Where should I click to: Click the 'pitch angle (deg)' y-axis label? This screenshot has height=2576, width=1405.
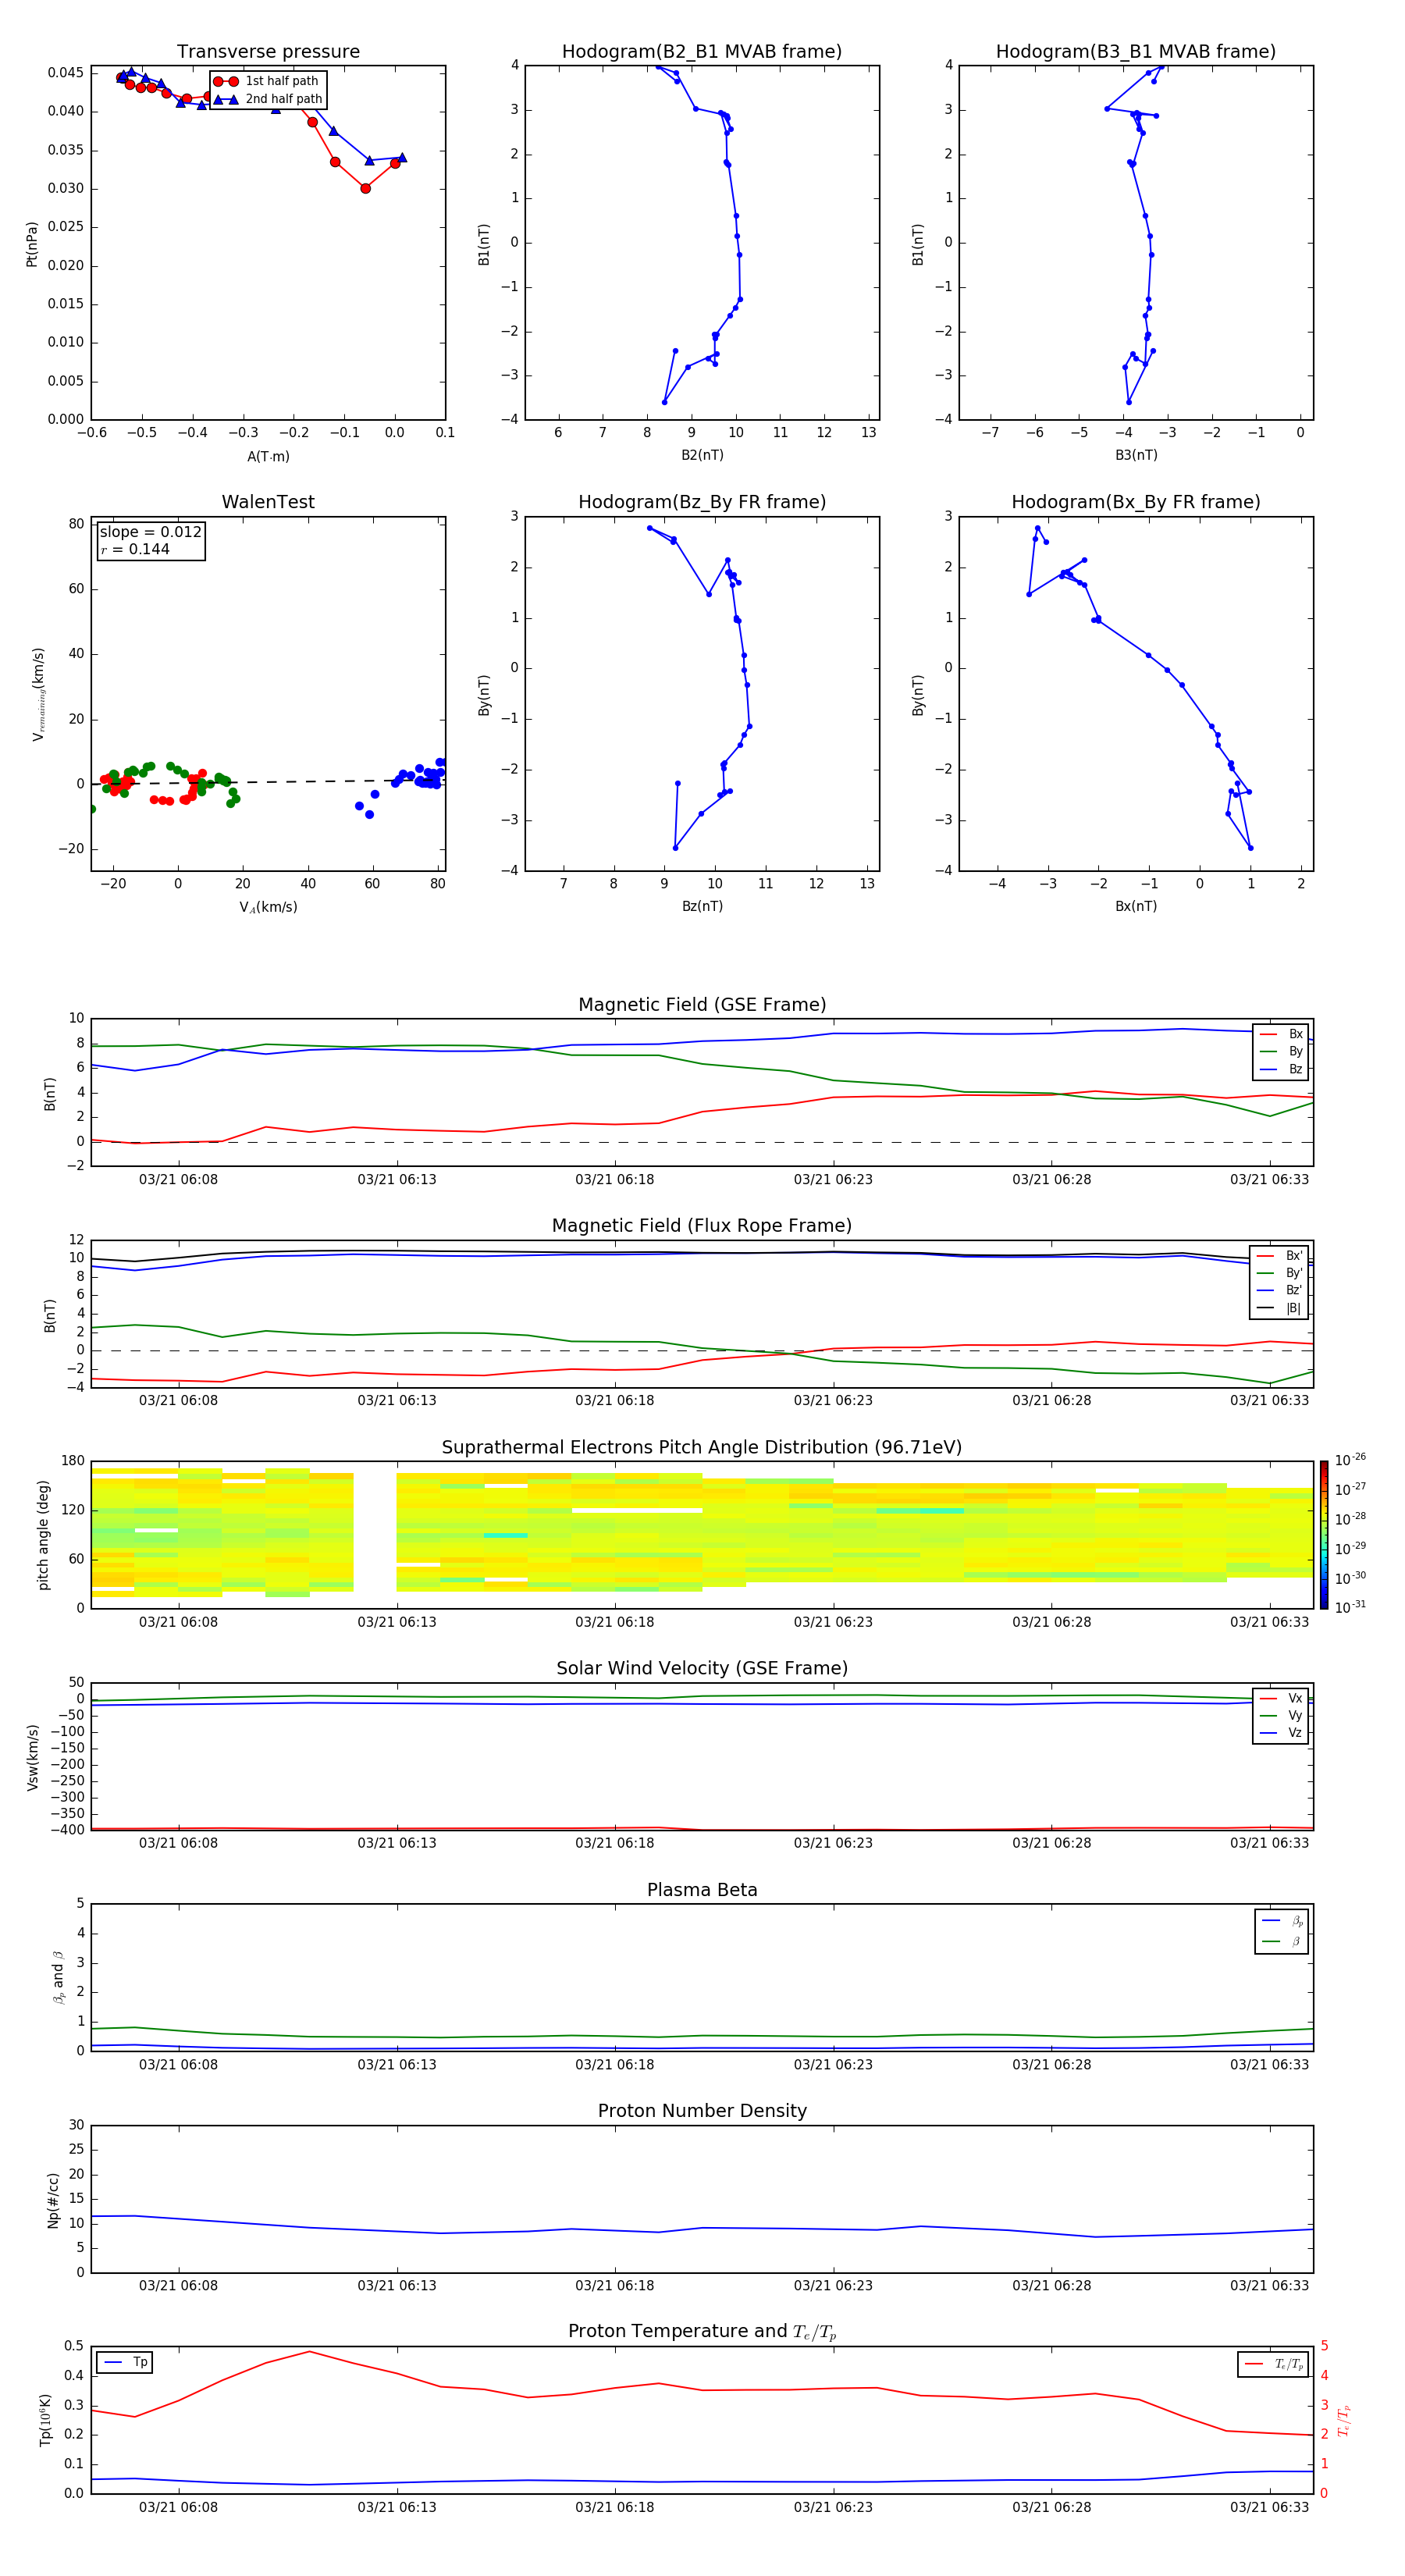point(43,1535)
